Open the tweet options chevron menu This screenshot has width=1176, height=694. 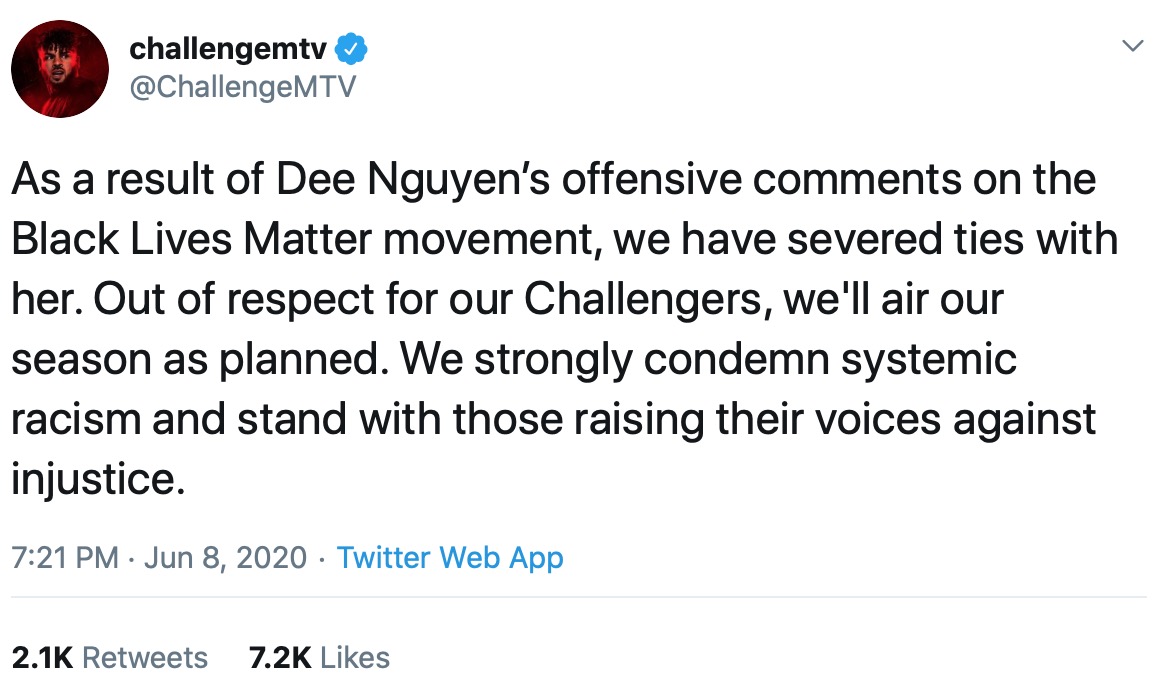pyautogui.click(x=1132, y=46)
